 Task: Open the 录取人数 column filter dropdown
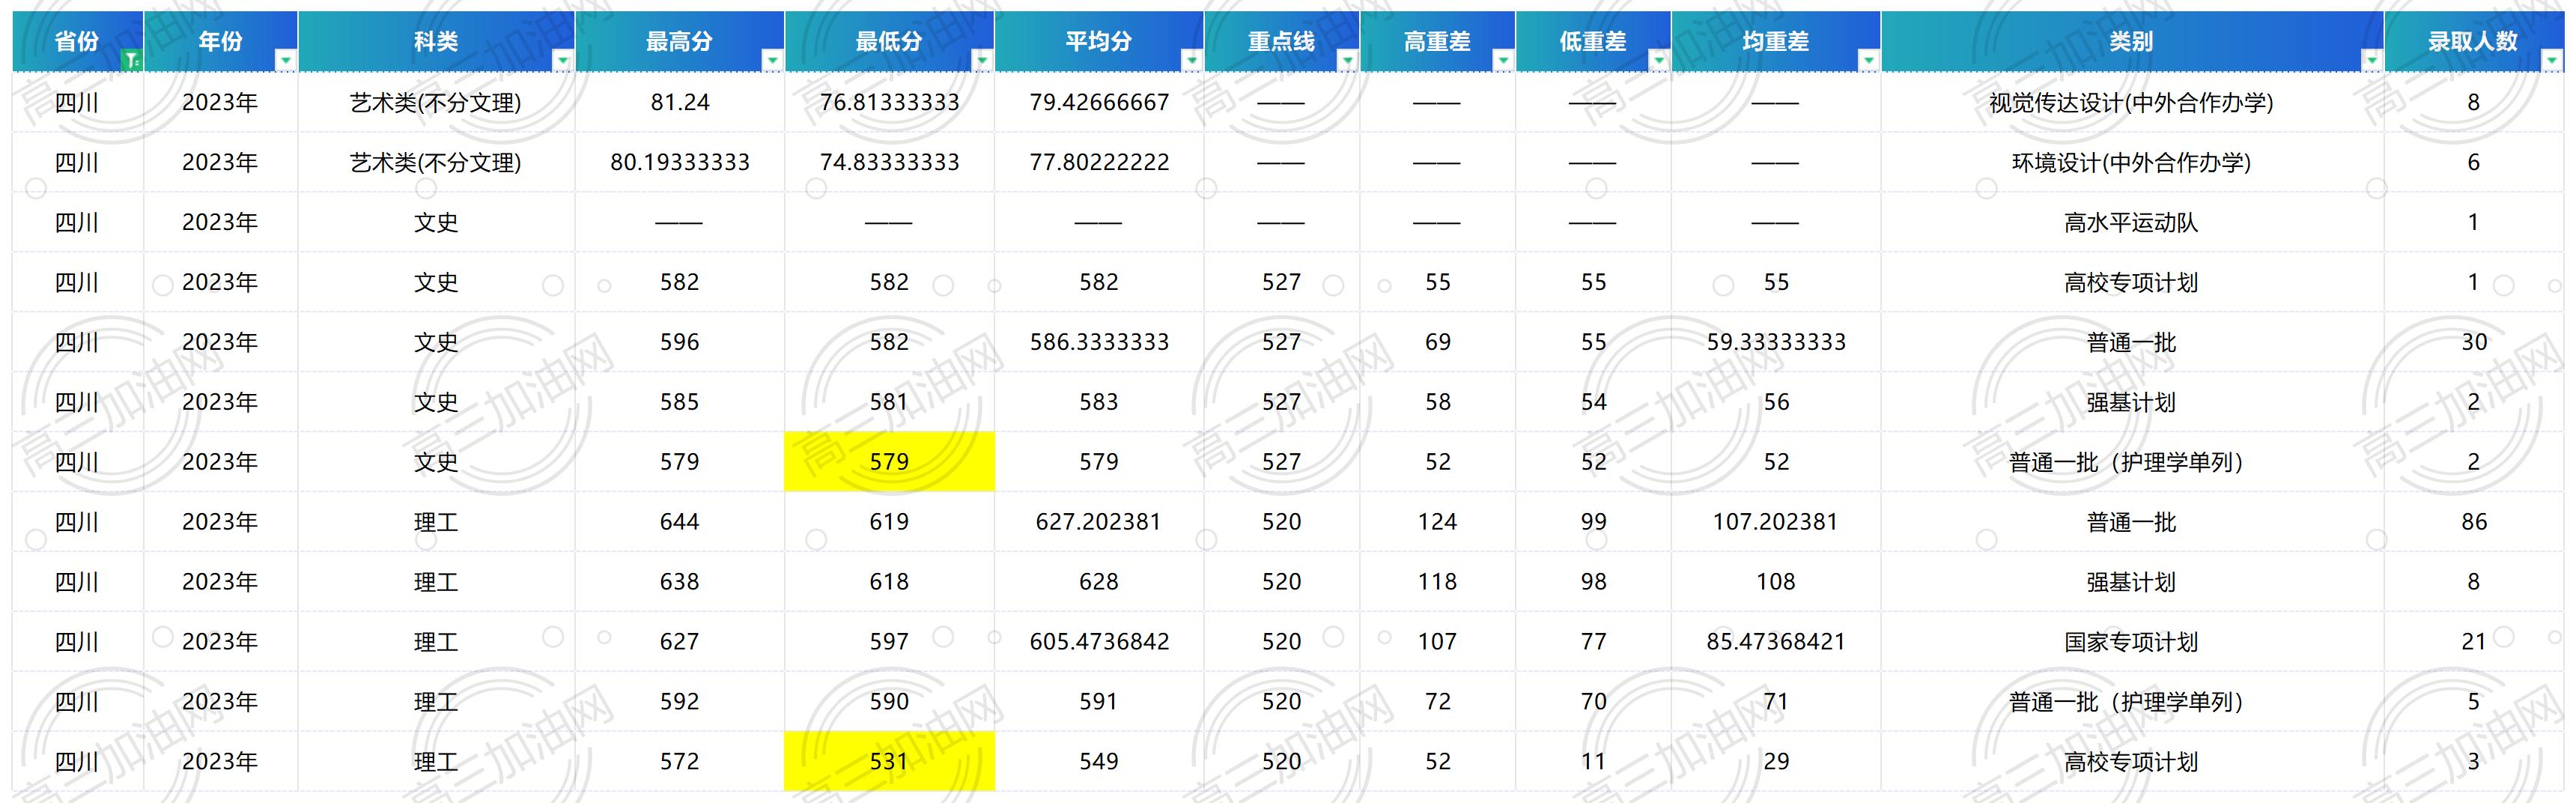pos(2552,61)
